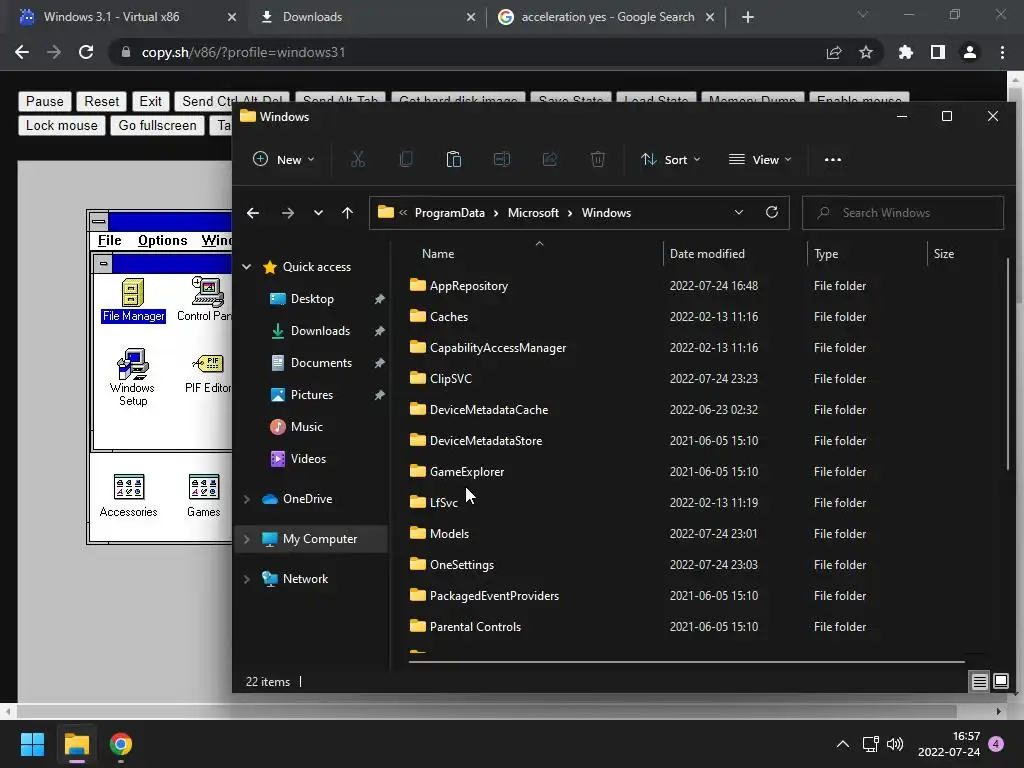
Task: Click the Cut scissors icon in Explorer toolbar
Action: coord(358,159)
